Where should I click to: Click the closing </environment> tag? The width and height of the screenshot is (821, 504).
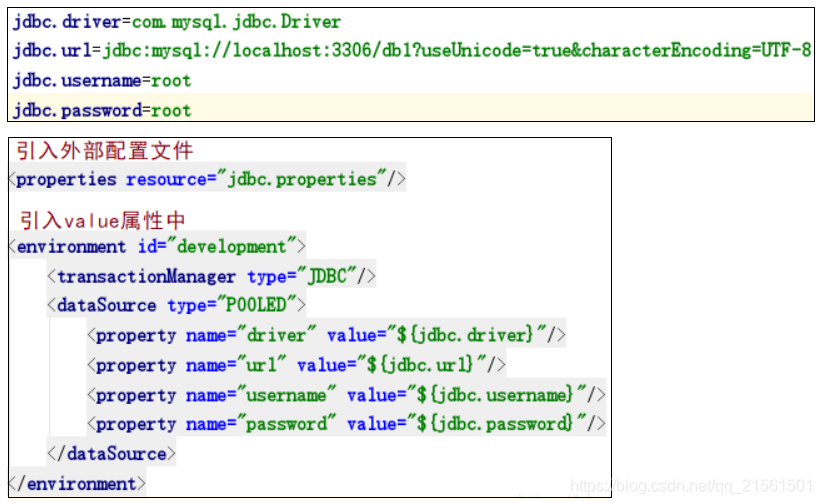(x=77, y=484)
